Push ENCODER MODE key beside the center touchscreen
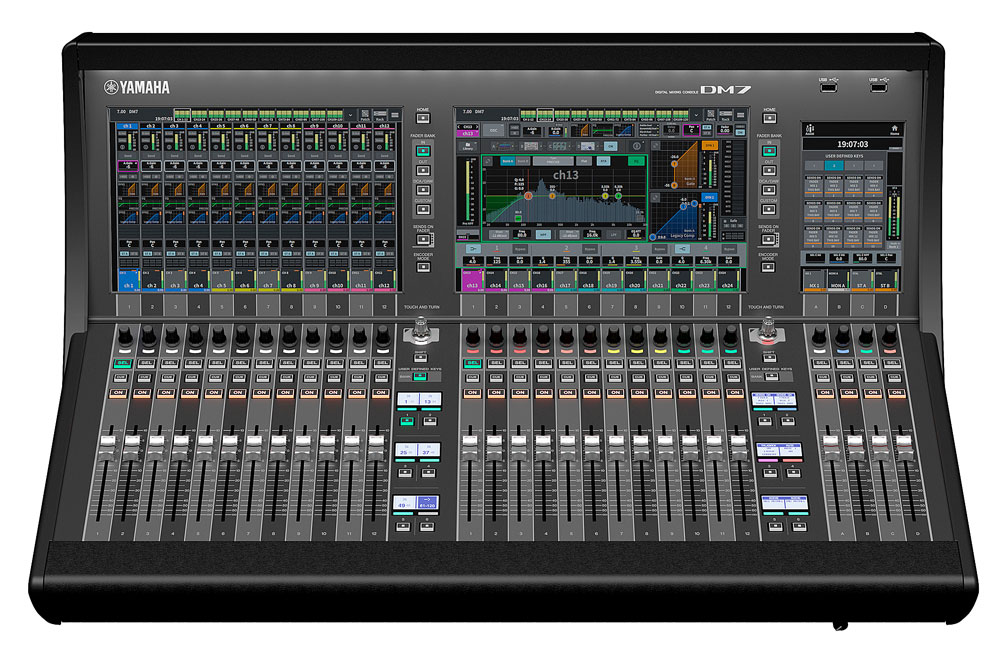The image size is (1000, 651). (x=768, y=267)
